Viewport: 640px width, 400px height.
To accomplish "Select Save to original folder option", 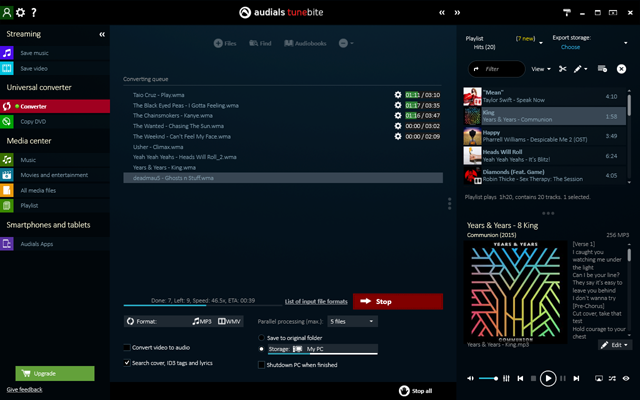I will coord(262,339).
